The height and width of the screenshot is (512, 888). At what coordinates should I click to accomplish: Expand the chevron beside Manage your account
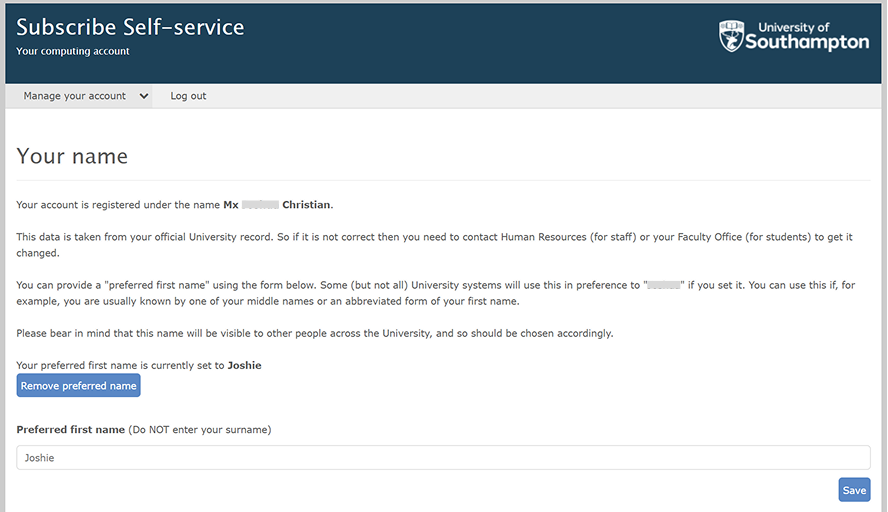tap(144, 96)
